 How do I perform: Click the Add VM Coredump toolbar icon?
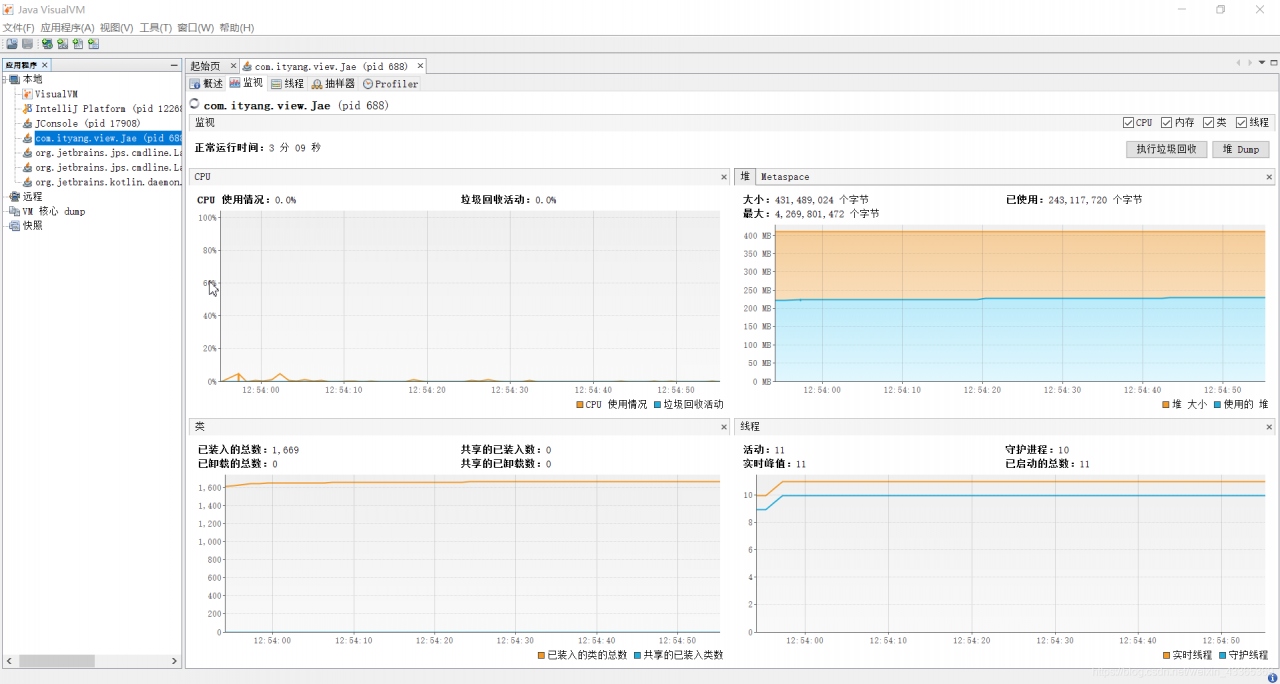[78, 44]
